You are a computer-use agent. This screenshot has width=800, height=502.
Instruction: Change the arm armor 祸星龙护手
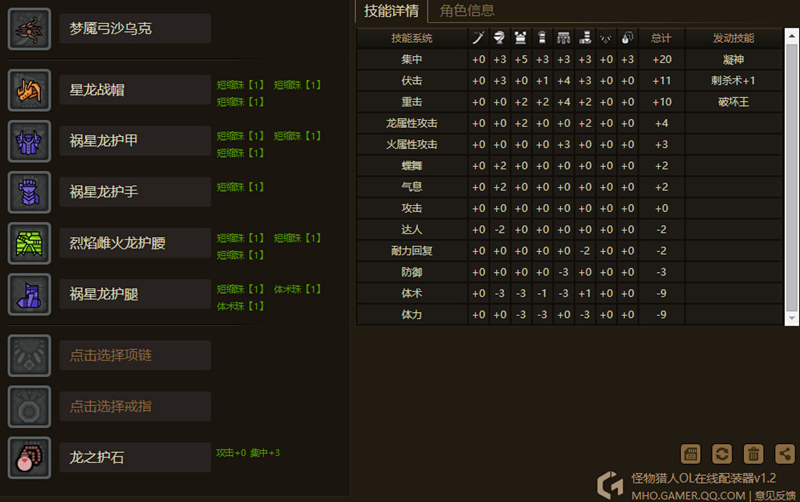point(135,192)
